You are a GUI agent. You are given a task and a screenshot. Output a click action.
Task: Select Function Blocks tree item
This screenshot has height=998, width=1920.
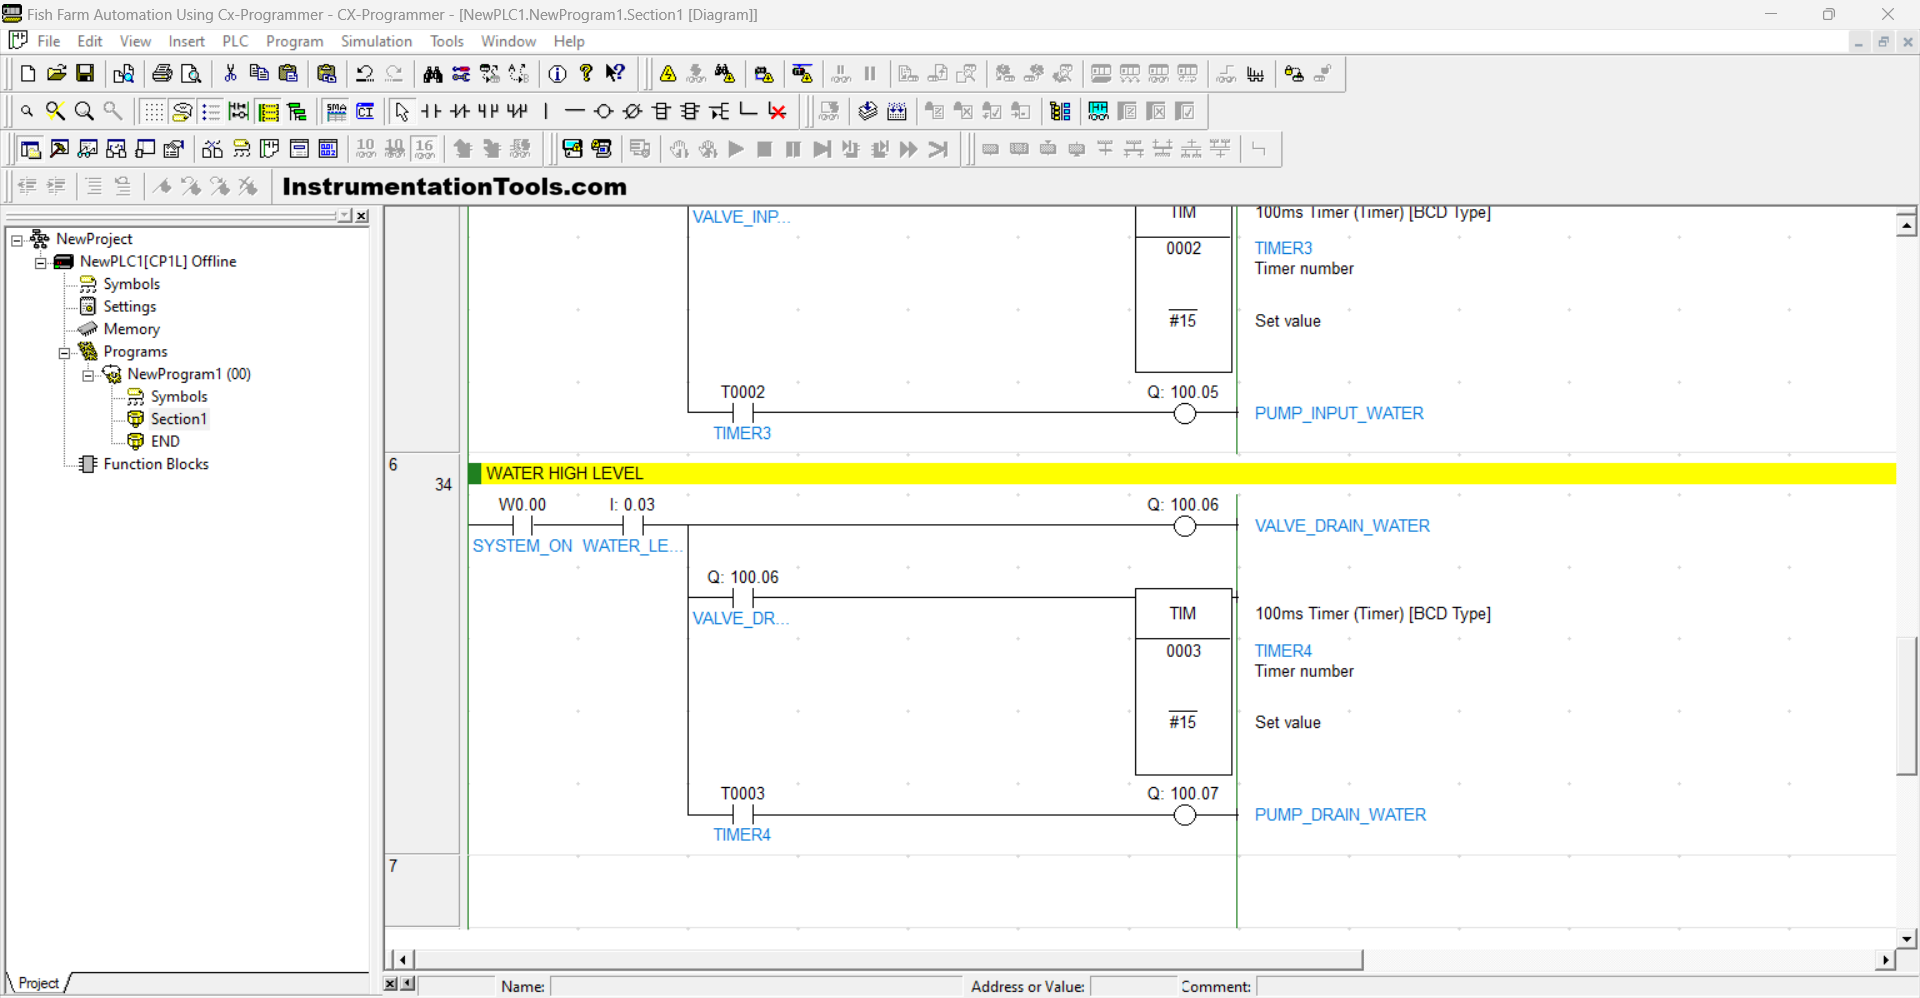tap(156, 464)
